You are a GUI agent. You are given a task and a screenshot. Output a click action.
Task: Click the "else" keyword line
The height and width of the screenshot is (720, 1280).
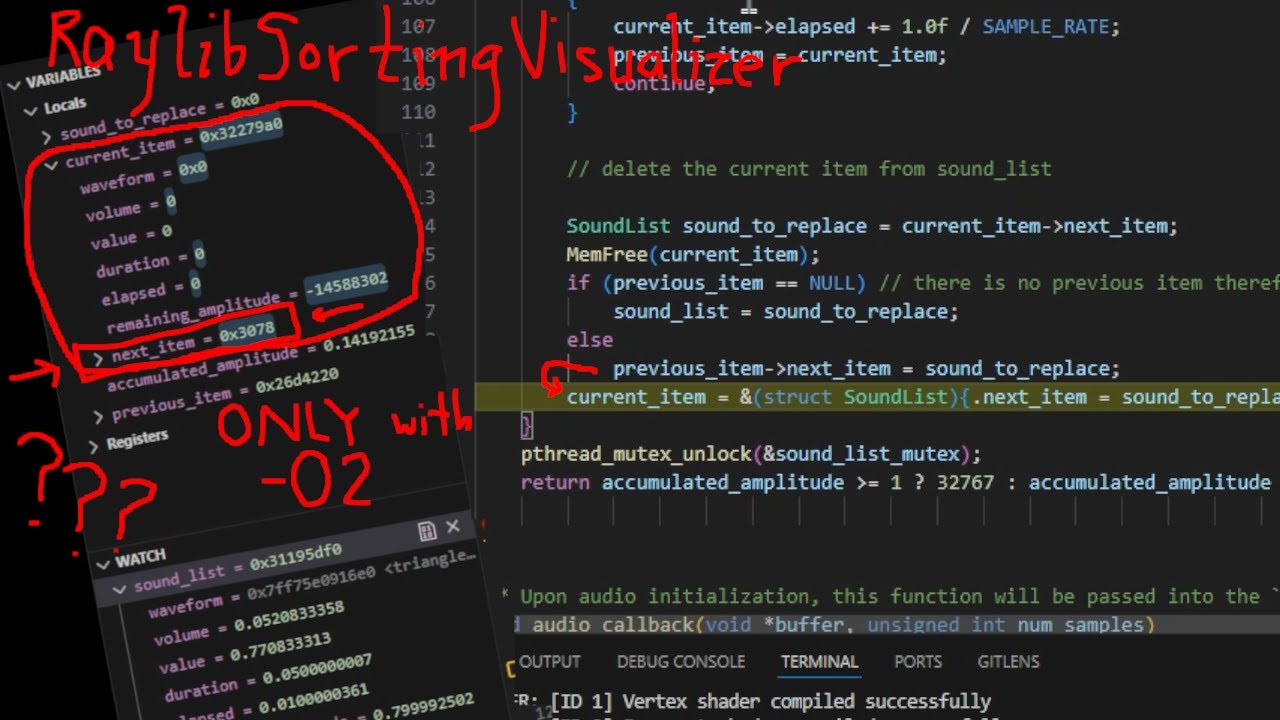click(590, 340)
